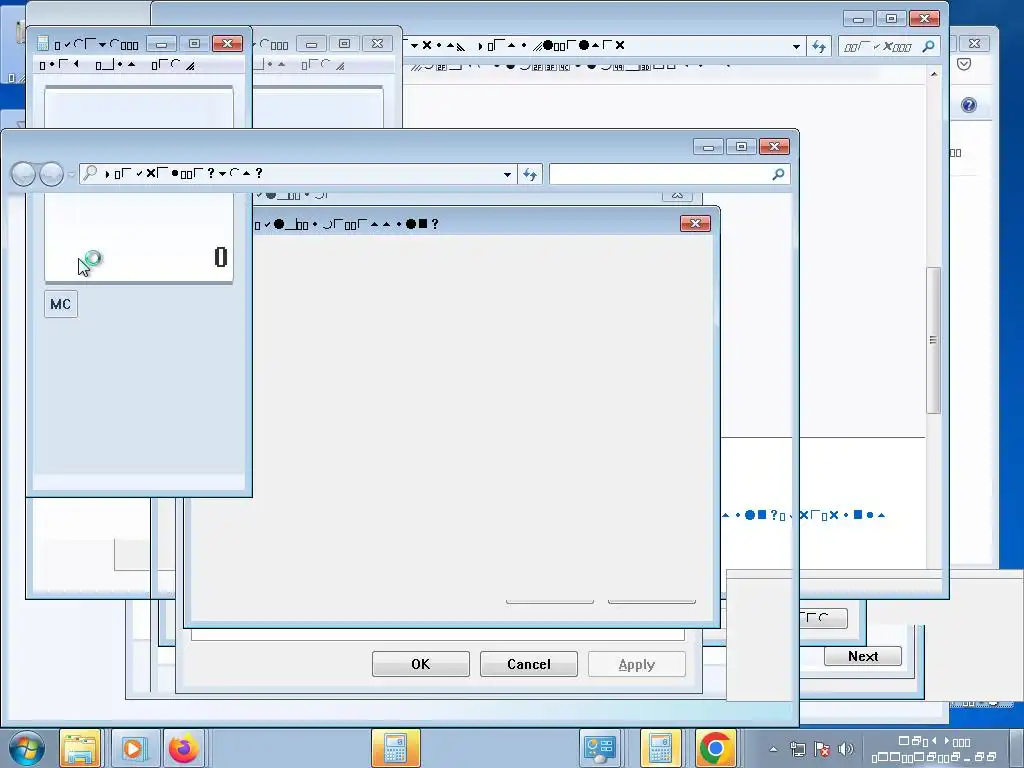Click the blue link in back Explorer window
This screenshot has width=1024, height=768.
(x=803, y=515)
